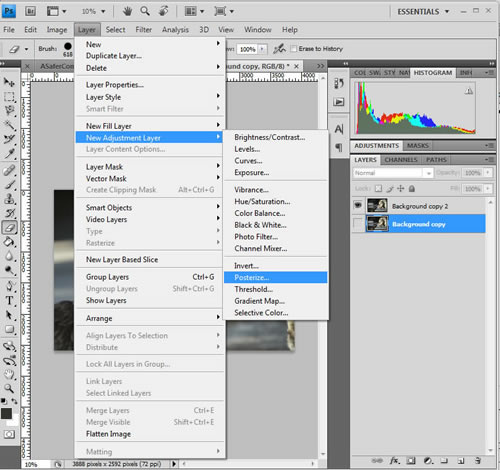500x470 pixels.
Task: Click Group Layers menu entry
Action: point(150,277)
